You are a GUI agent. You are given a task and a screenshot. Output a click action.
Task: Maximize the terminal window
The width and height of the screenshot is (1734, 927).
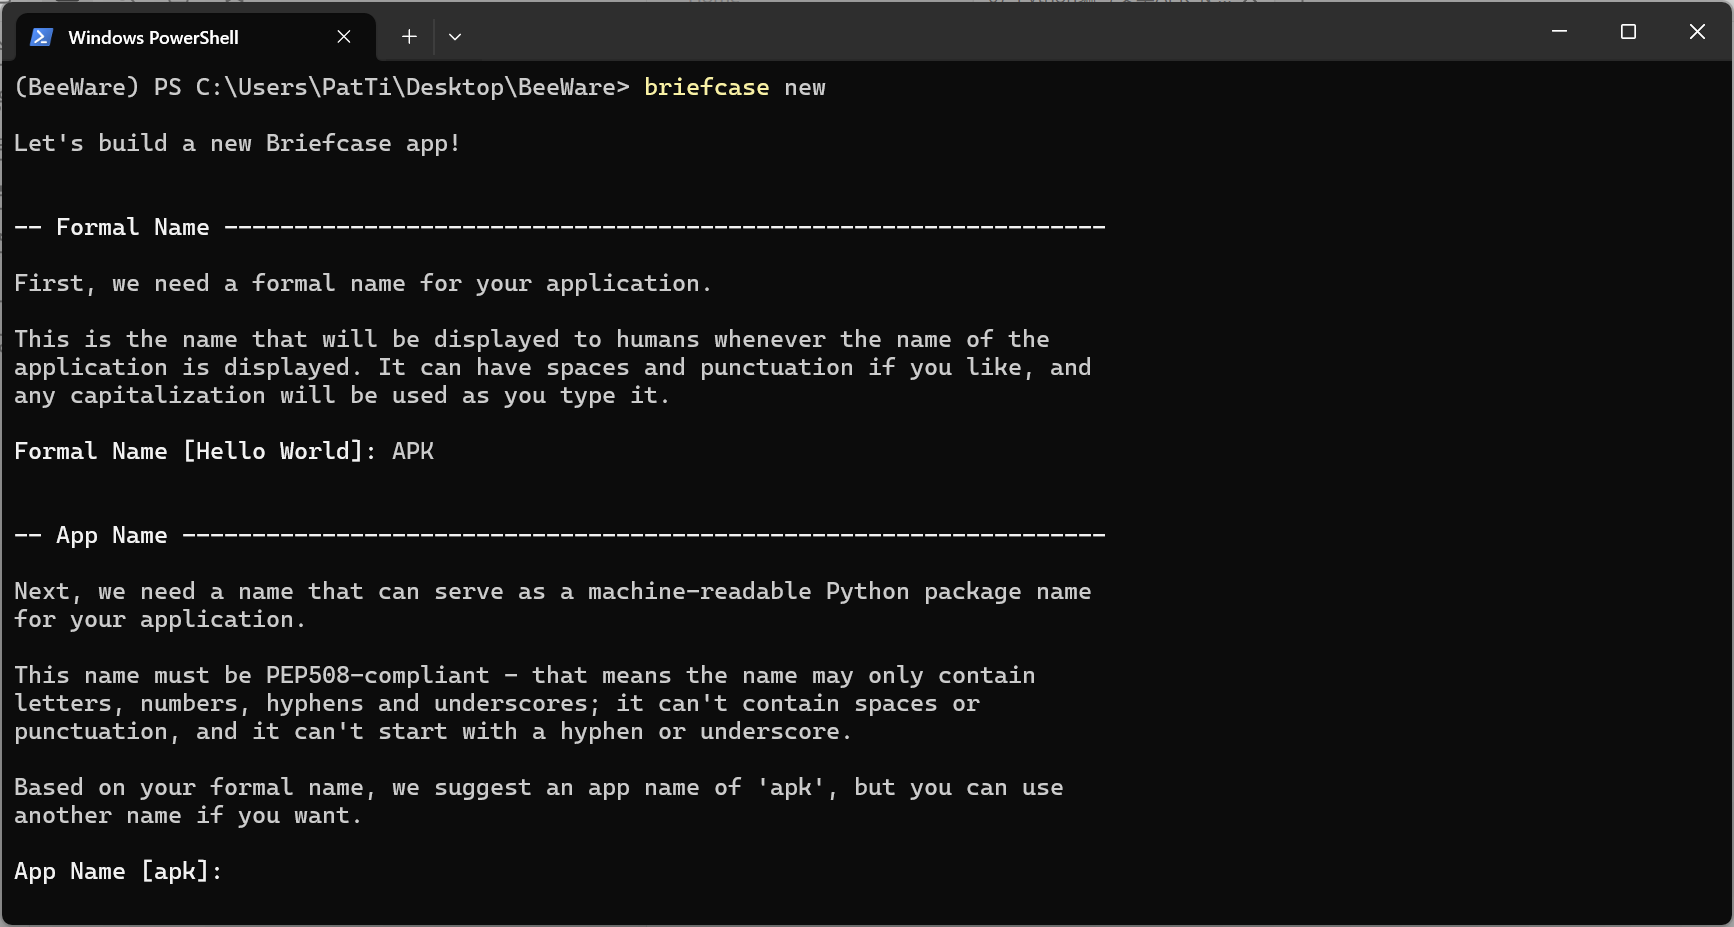tap(1628, 32)
